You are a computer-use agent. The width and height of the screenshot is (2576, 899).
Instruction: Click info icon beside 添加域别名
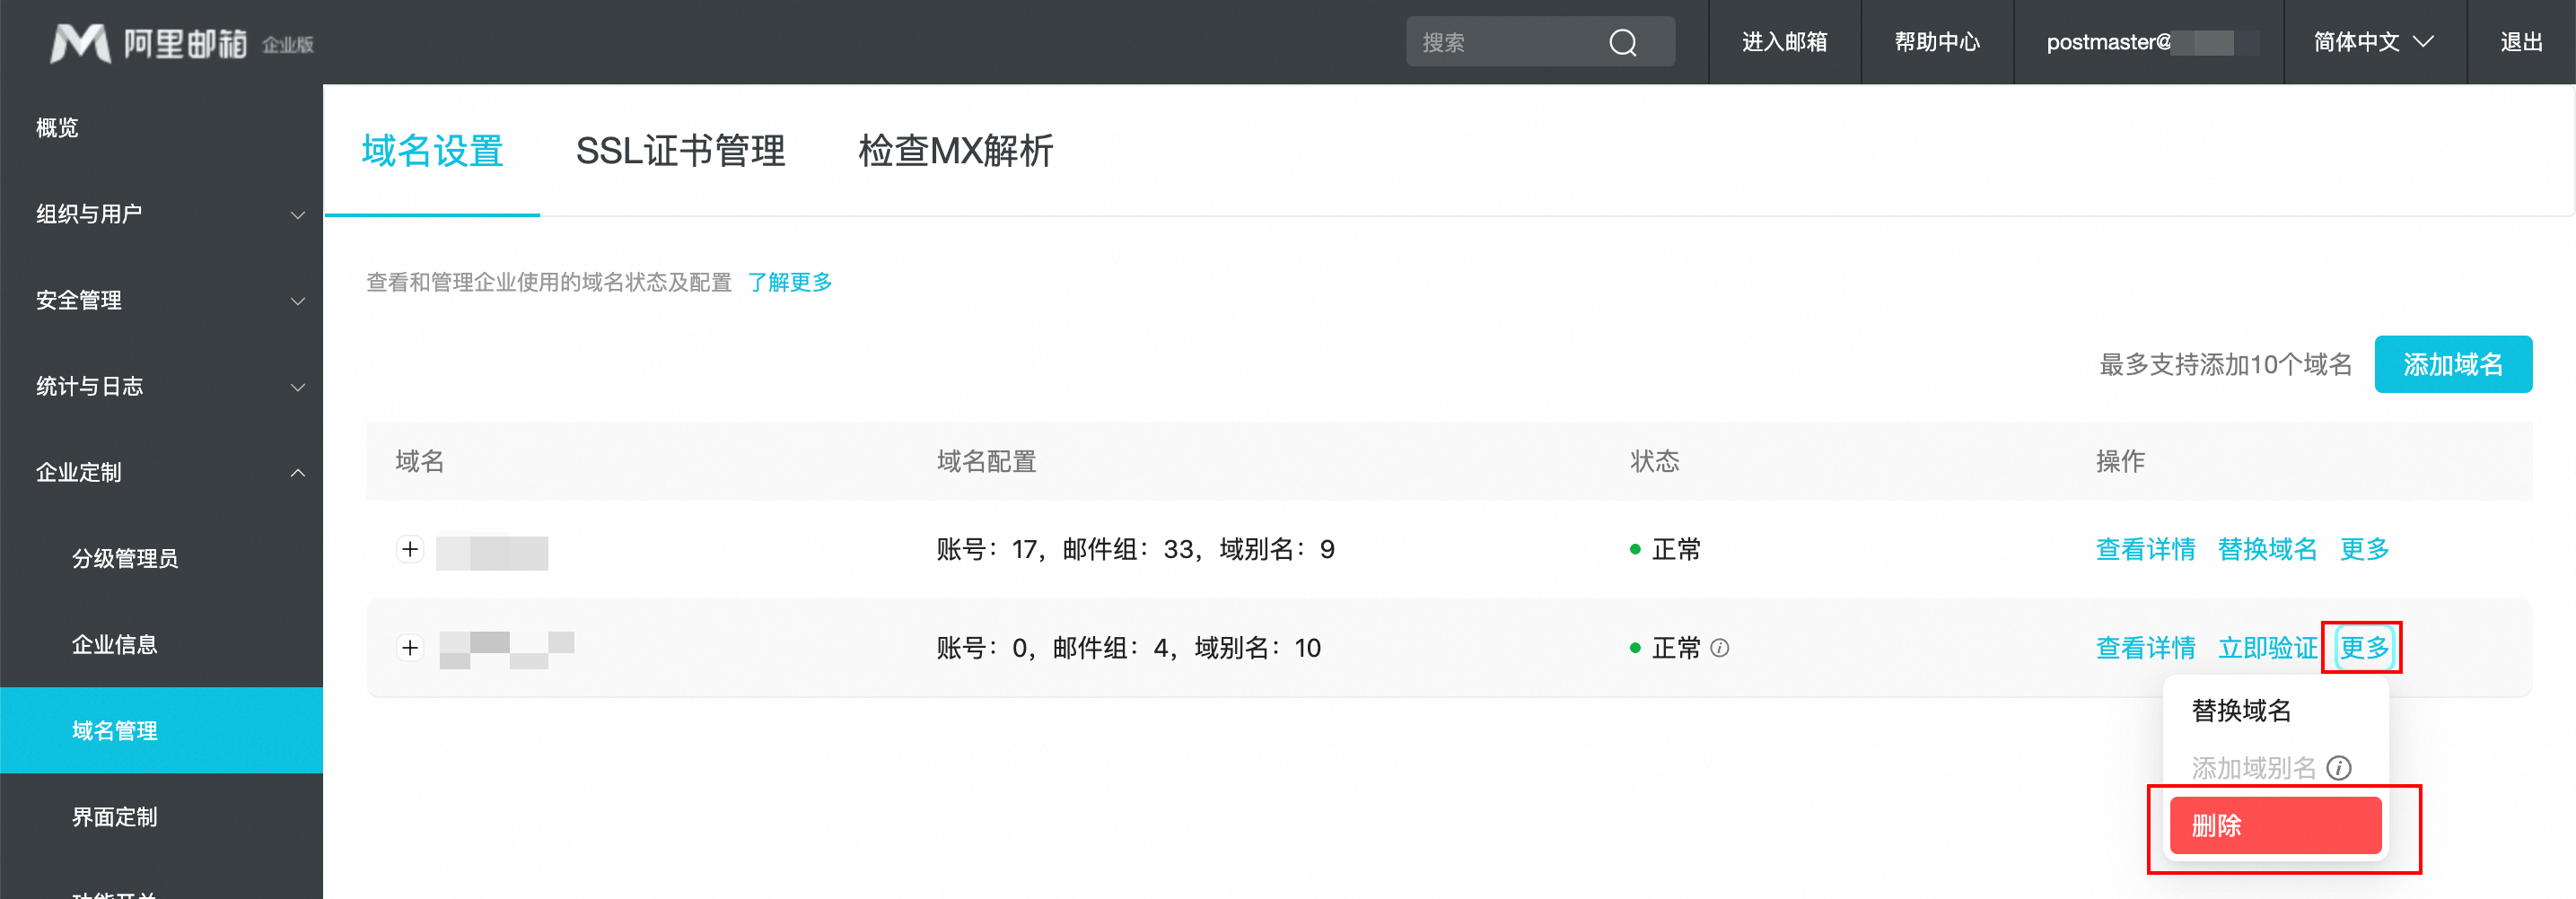tap(2338, 768)
